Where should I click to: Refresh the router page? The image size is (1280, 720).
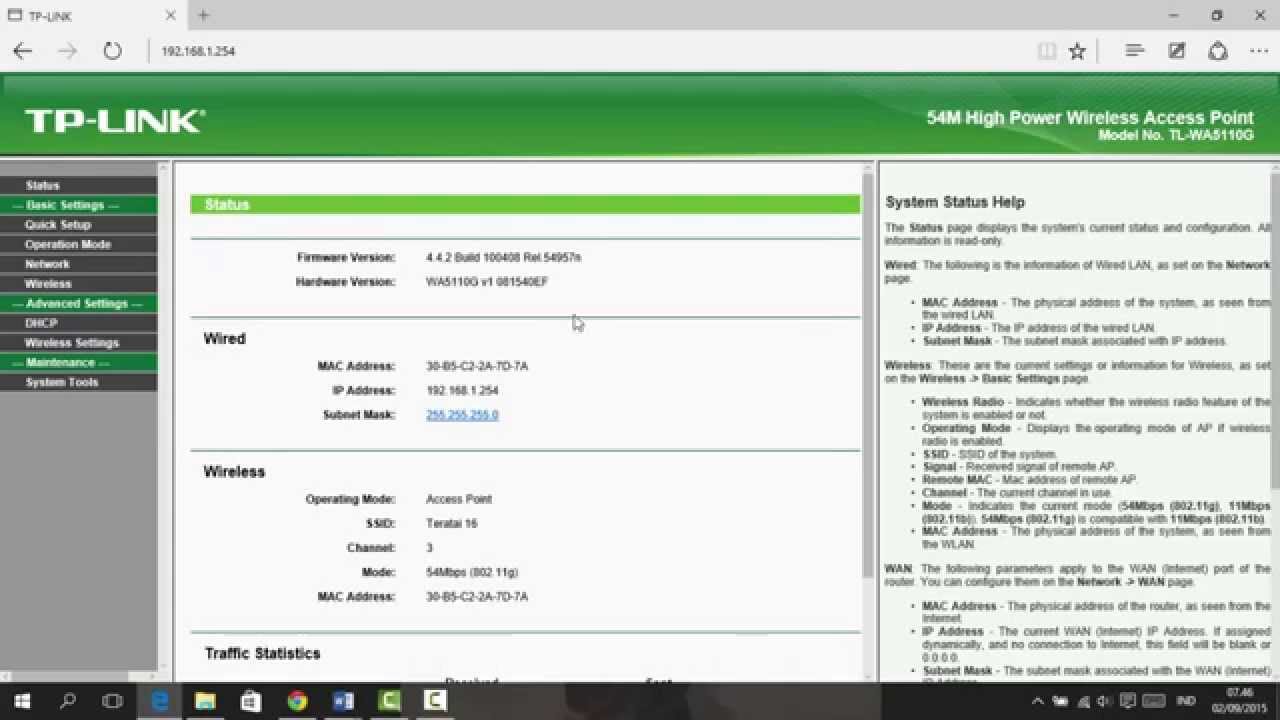(112, 51)
